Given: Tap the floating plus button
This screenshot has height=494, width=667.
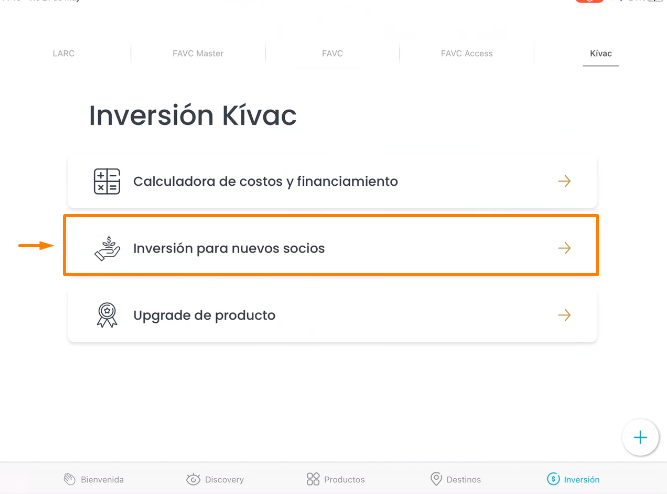Looking at the screenshot, I should click(x=640, y=437).
